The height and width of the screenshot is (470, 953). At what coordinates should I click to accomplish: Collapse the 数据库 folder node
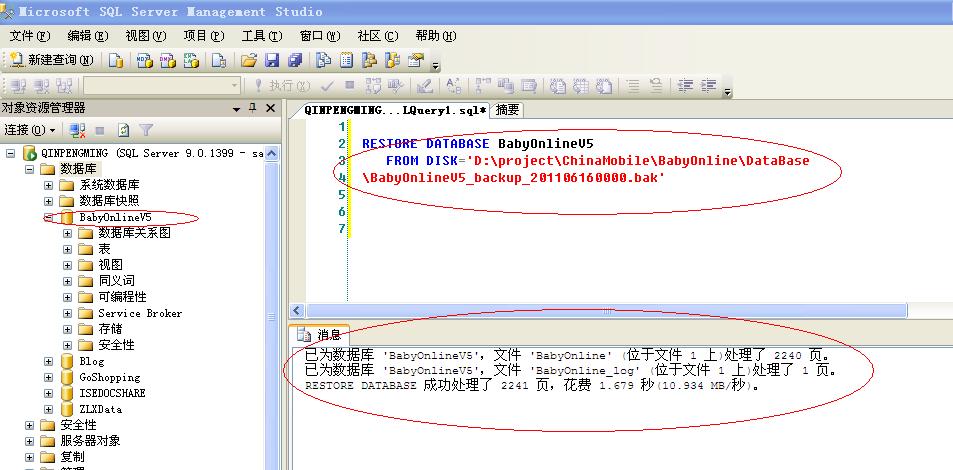[x=29, y=168]
